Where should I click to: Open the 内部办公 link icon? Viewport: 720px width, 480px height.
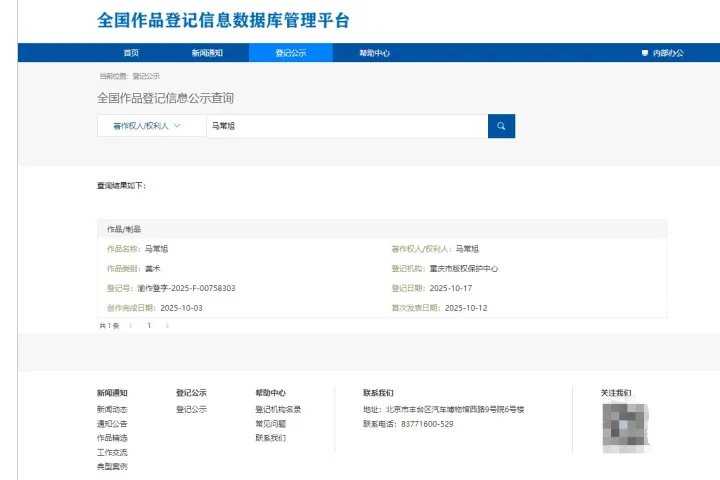(x=644, y=53)
